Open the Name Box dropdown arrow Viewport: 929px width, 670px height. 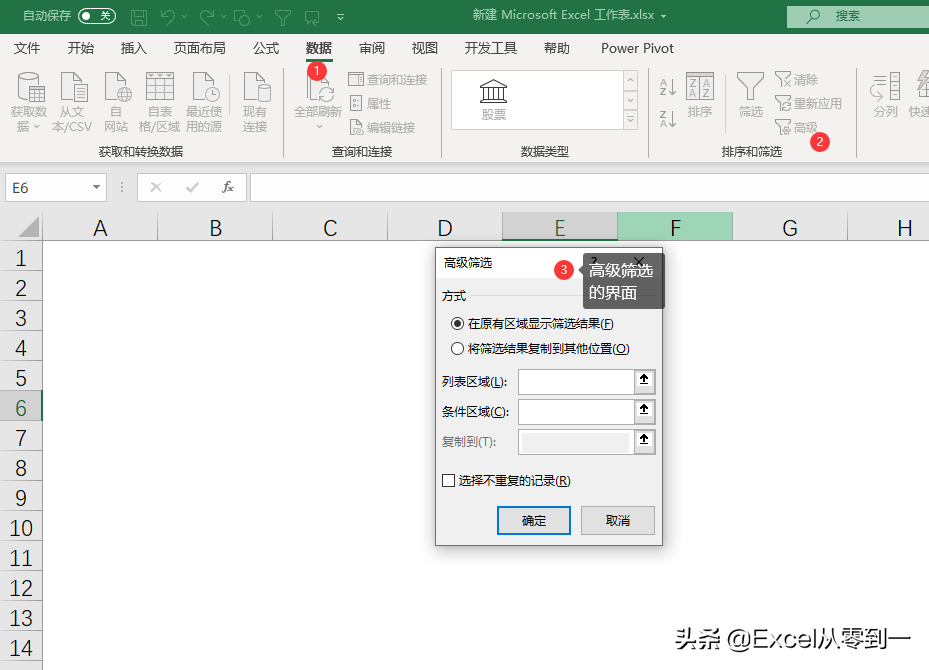click(97, 187)
